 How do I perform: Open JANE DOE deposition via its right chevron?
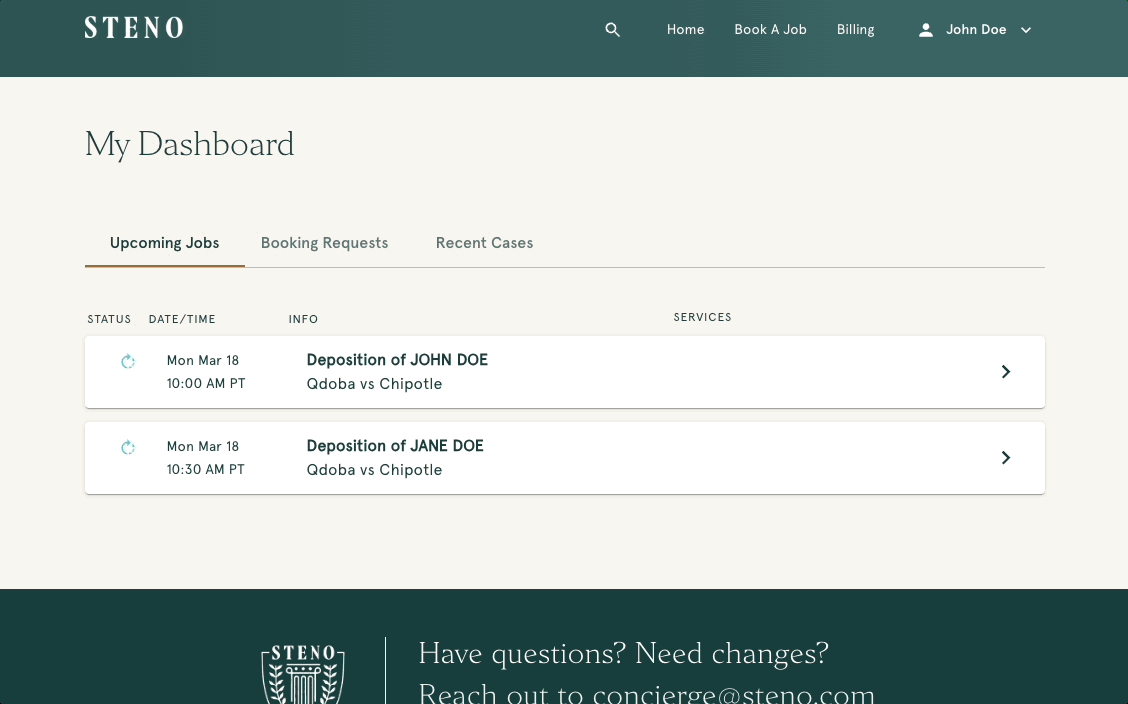(x=1006, y=458)
